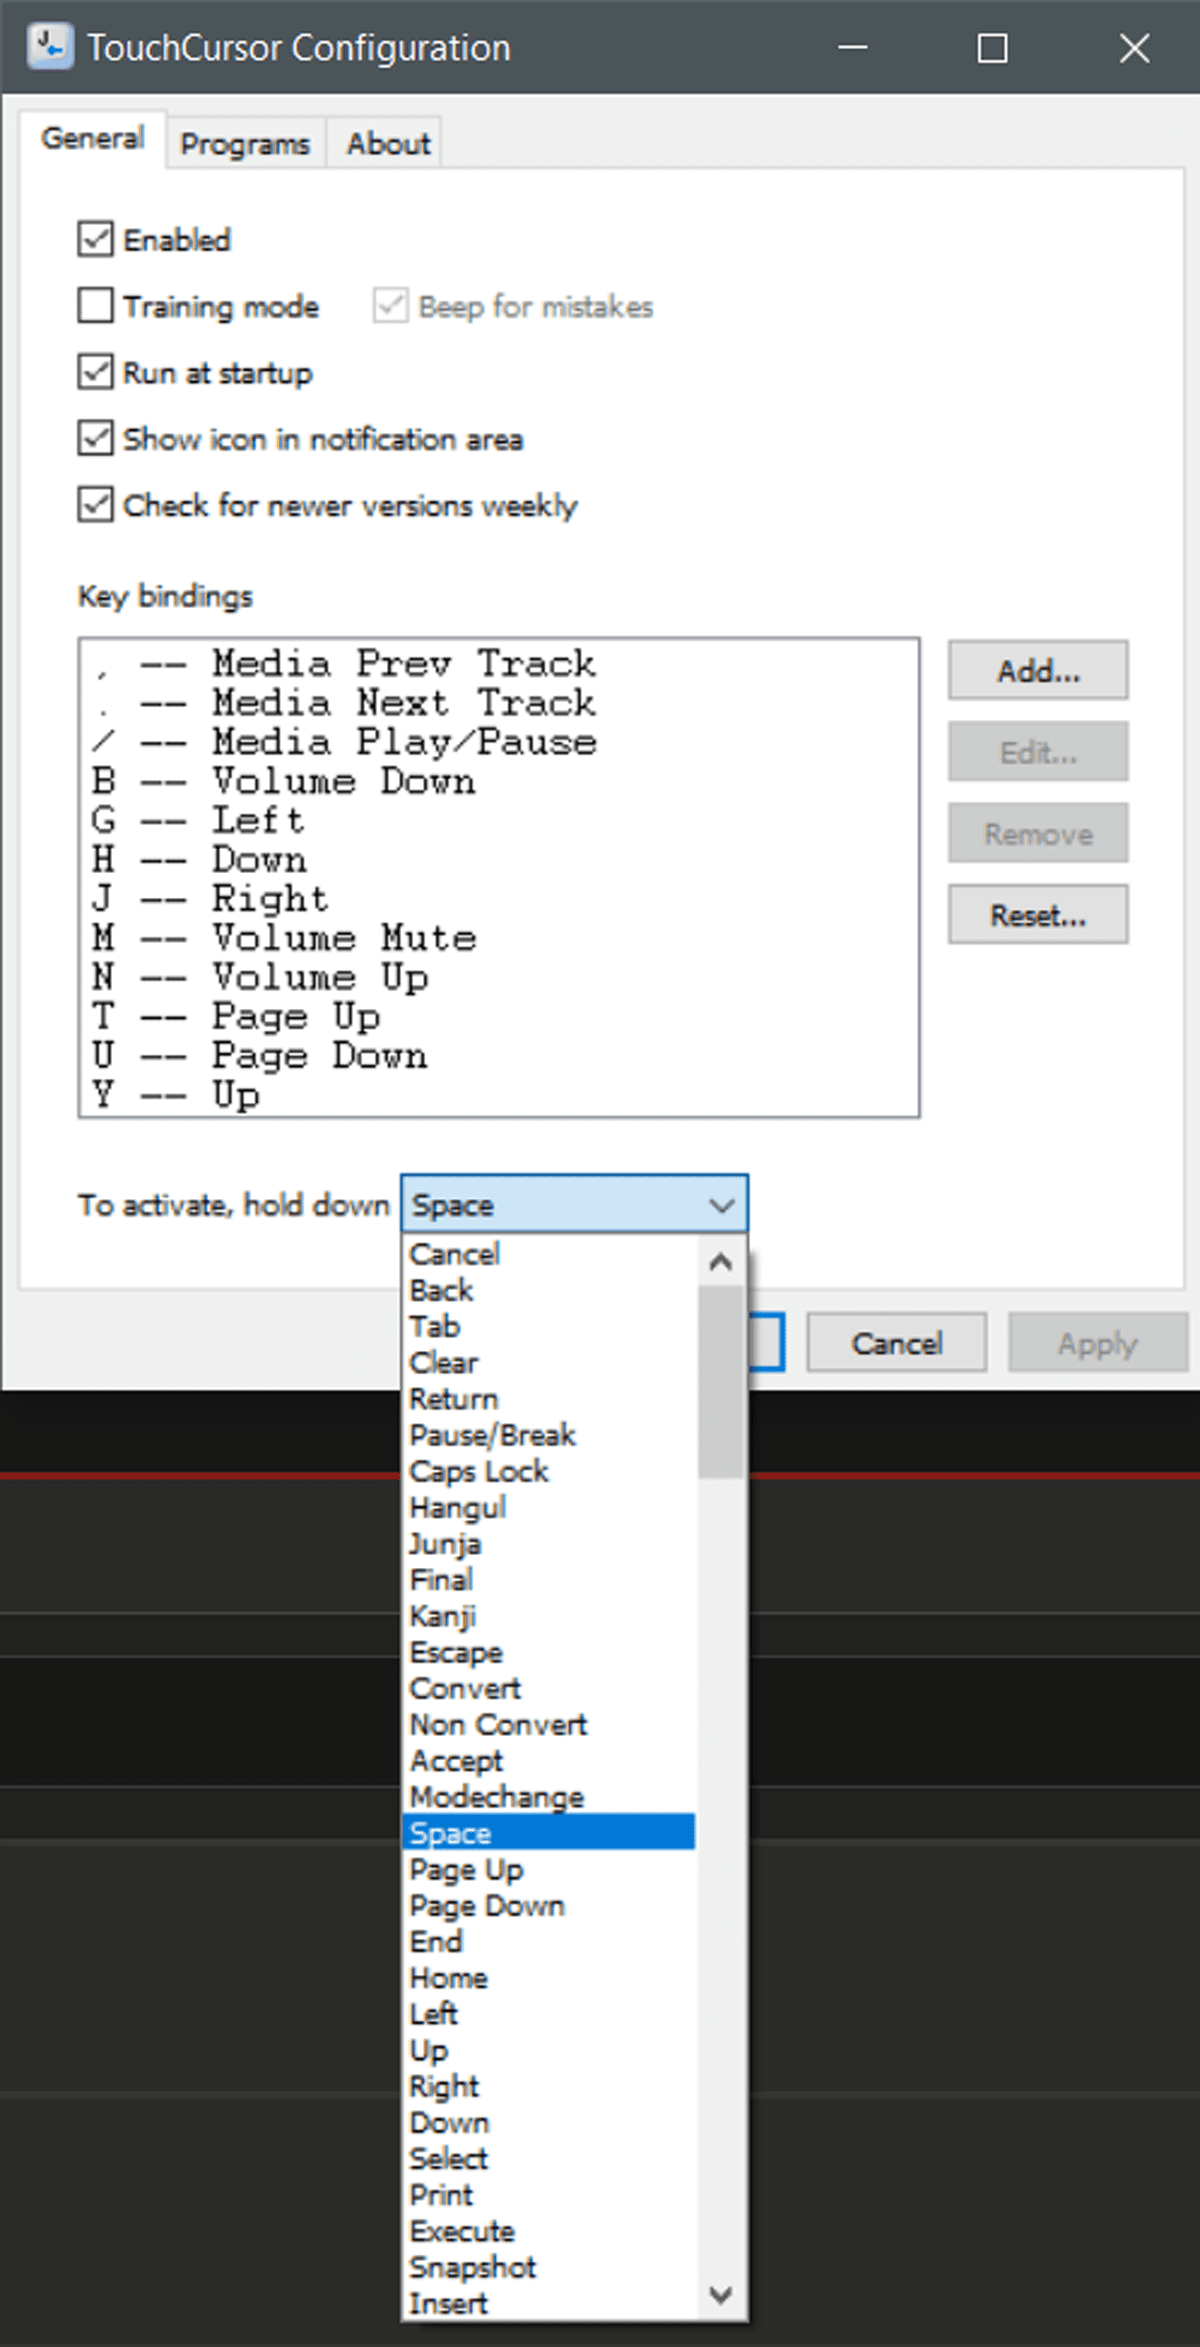Screen dimensions: 1200x2347
Task: Select the 'Y -- Up' binding
Action: 498,1094
